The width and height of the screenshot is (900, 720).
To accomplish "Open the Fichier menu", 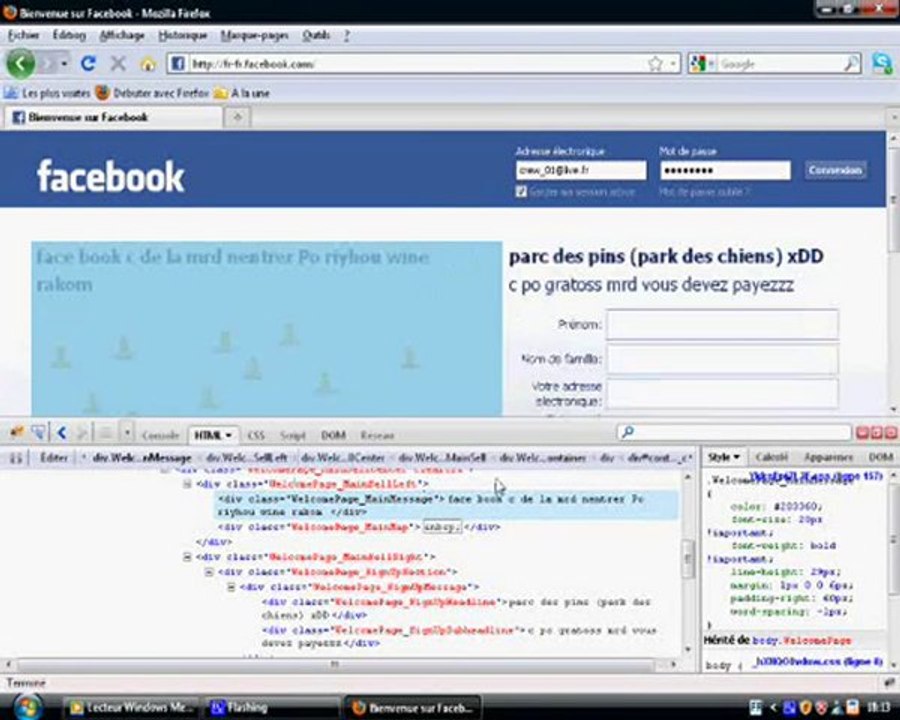I will [x=24, y=36].
